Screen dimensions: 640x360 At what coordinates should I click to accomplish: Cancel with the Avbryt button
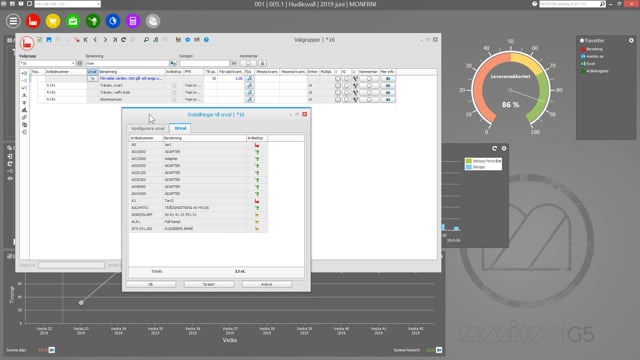(x=267, y=284)
